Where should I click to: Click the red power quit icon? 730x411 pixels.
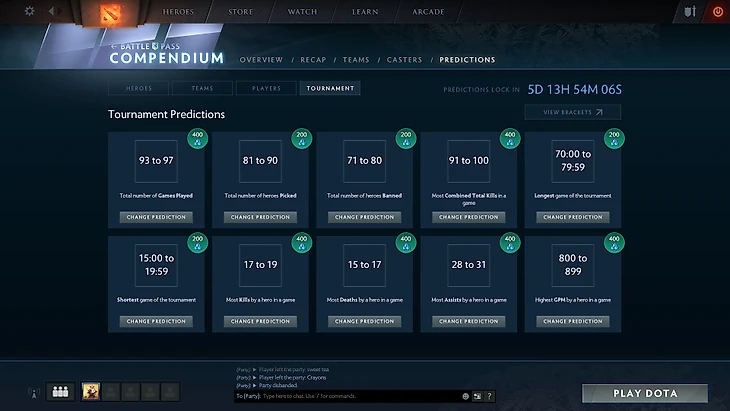coord(717,12)
